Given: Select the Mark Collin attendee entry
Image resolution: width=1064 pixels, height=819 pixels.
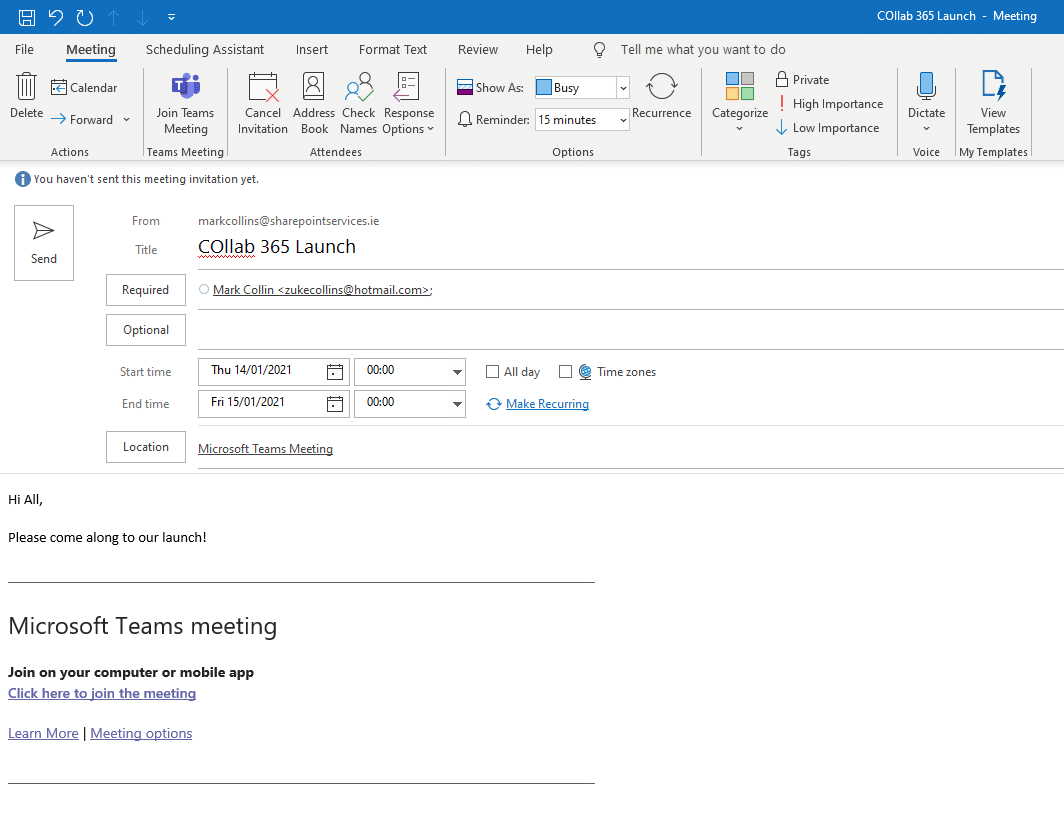Looking at the screenshot, I should click(322, 290).
